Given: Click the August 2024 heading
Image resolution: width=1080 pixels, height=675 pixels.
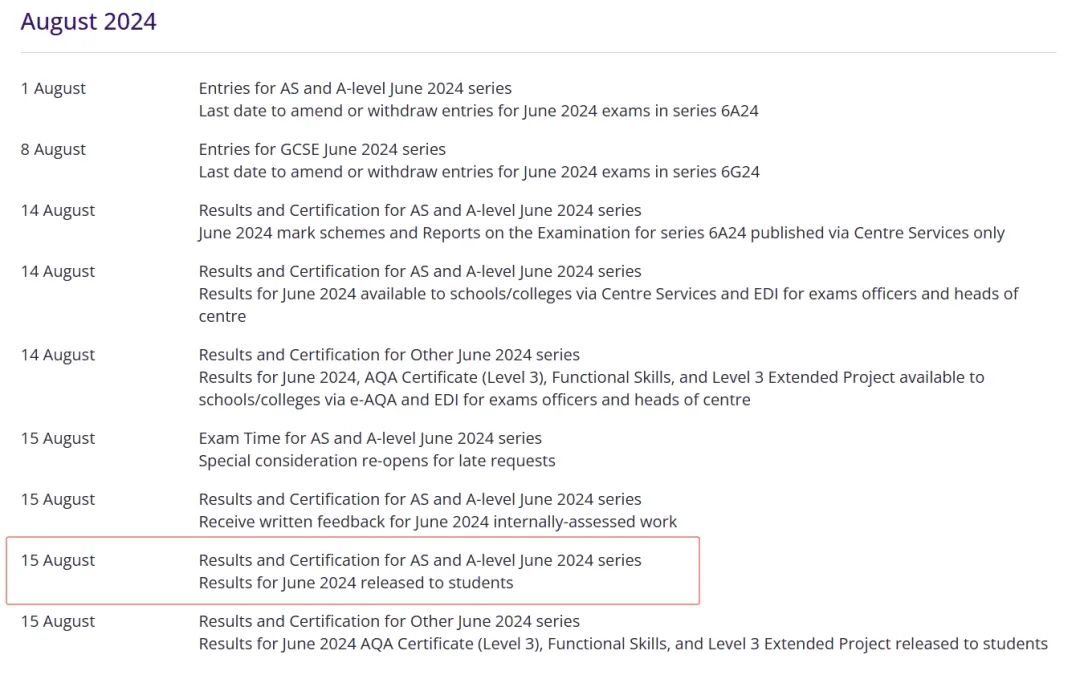Looking at the screenshot, I should pyautogui.click(x=88, y=21).
